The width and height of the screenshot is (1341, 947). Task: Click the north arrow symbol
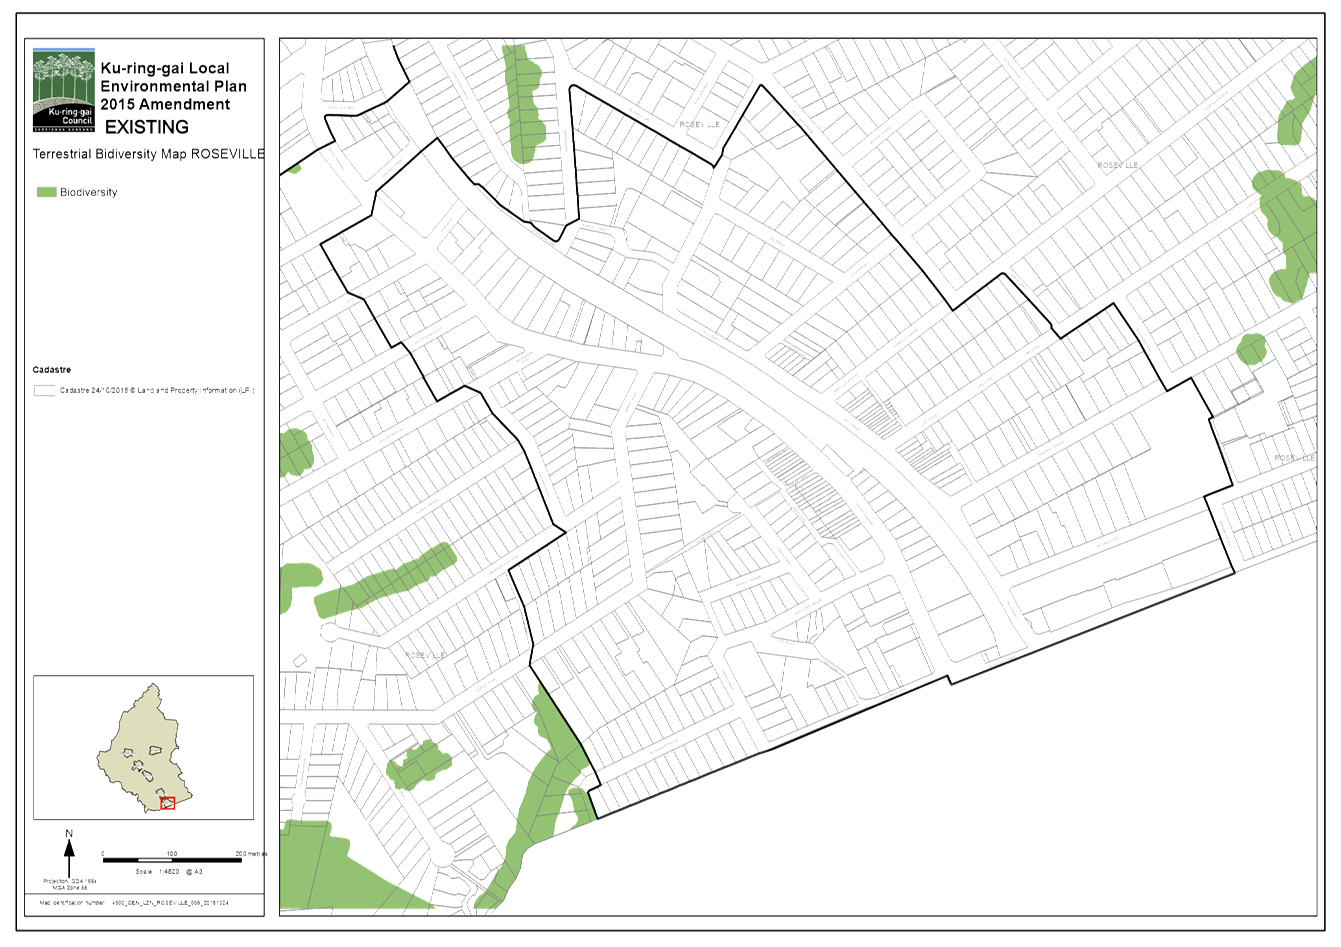[69, 854]
